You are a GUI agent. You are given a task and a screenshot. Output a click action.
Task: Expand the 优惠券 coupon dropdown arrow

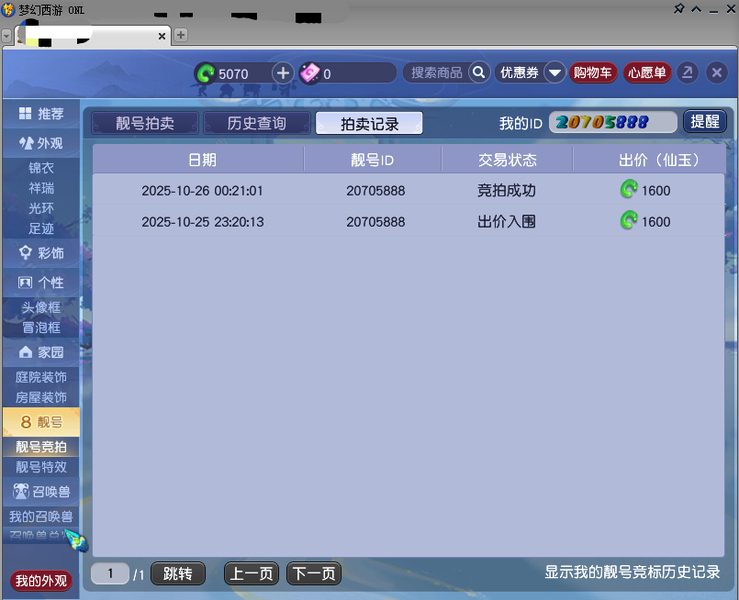[x=555, y=73]
